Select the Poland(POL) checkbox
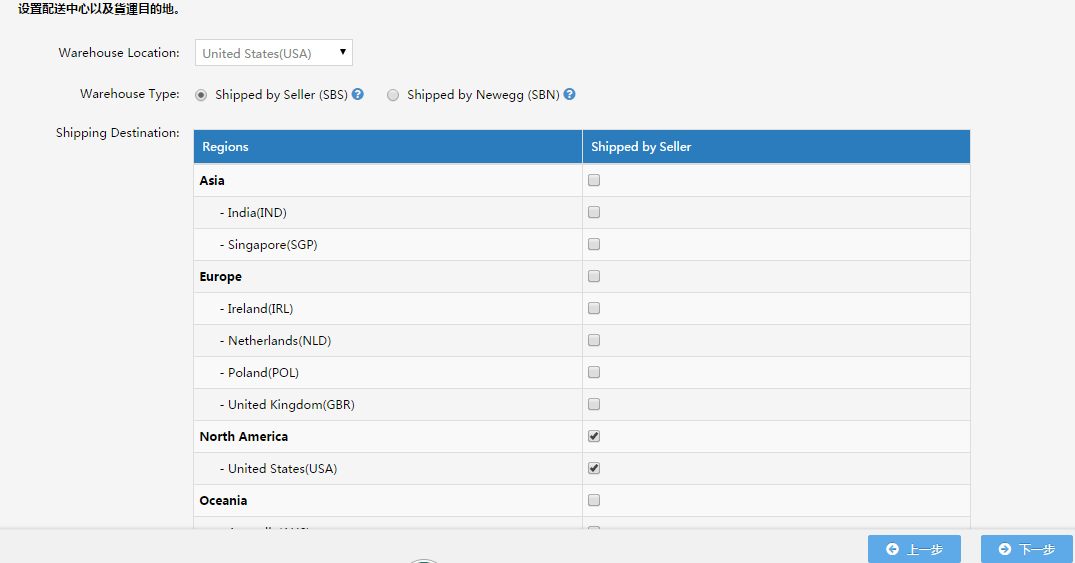The width and height of the screenshot is (1075, 563). tap(594, 373)
